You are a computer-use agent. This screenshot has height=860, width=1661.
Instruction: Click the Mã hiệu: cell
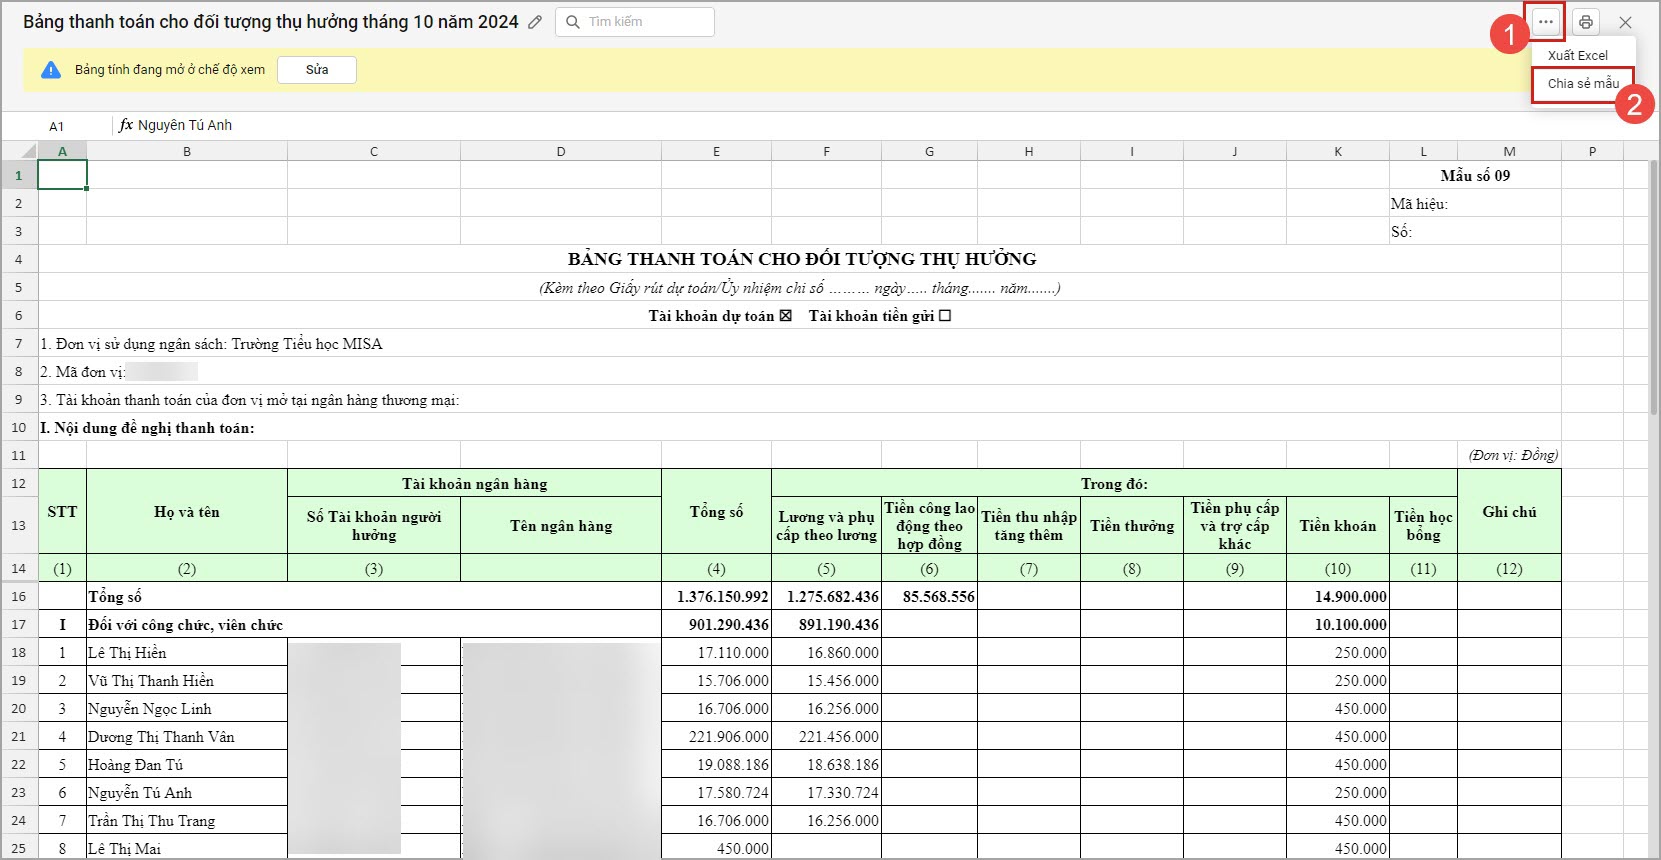[x=1475, y=204]
